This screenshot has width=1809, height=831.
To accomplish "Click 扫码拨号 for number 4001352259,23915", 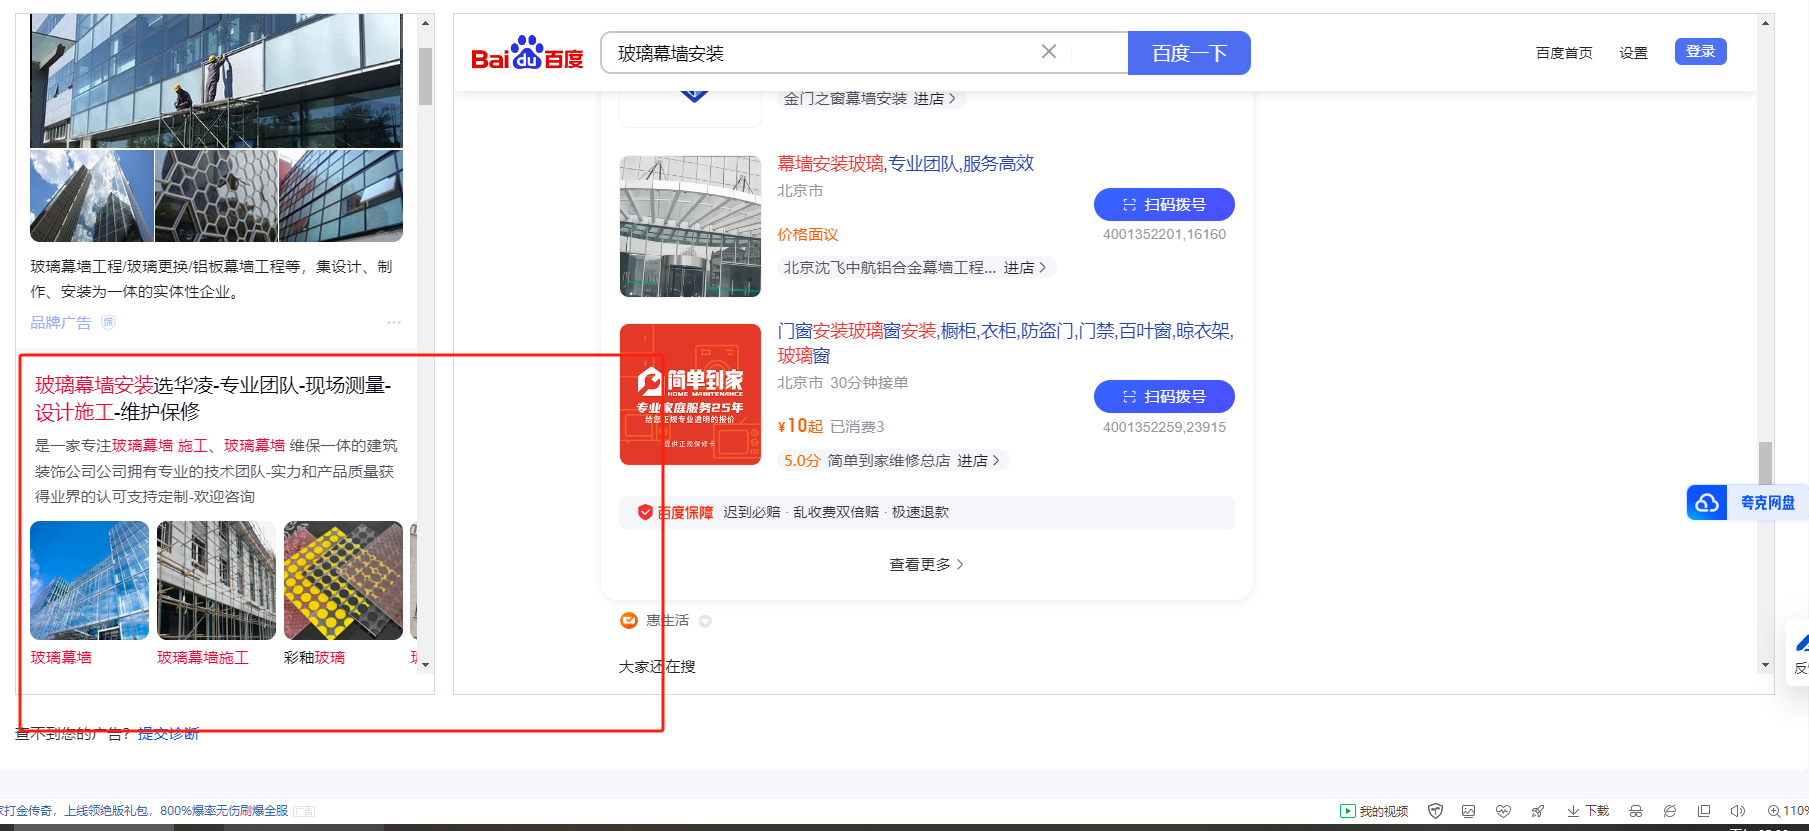I will tap(1164, 396).
